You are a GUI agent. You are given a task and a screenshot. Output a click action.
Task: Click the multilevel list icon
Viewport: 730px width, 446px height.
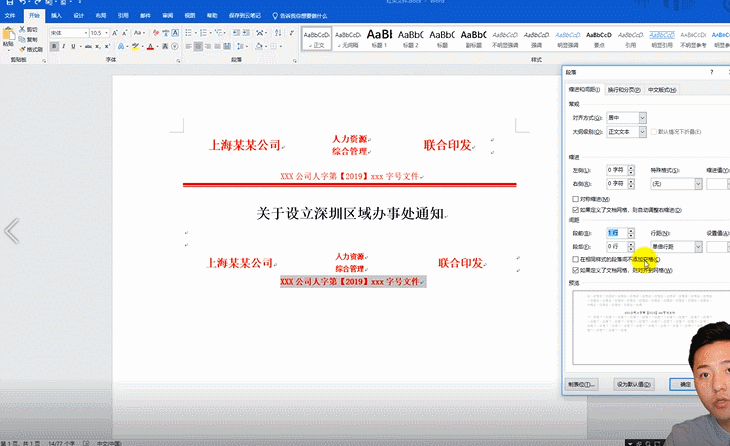tap(218, 33)
